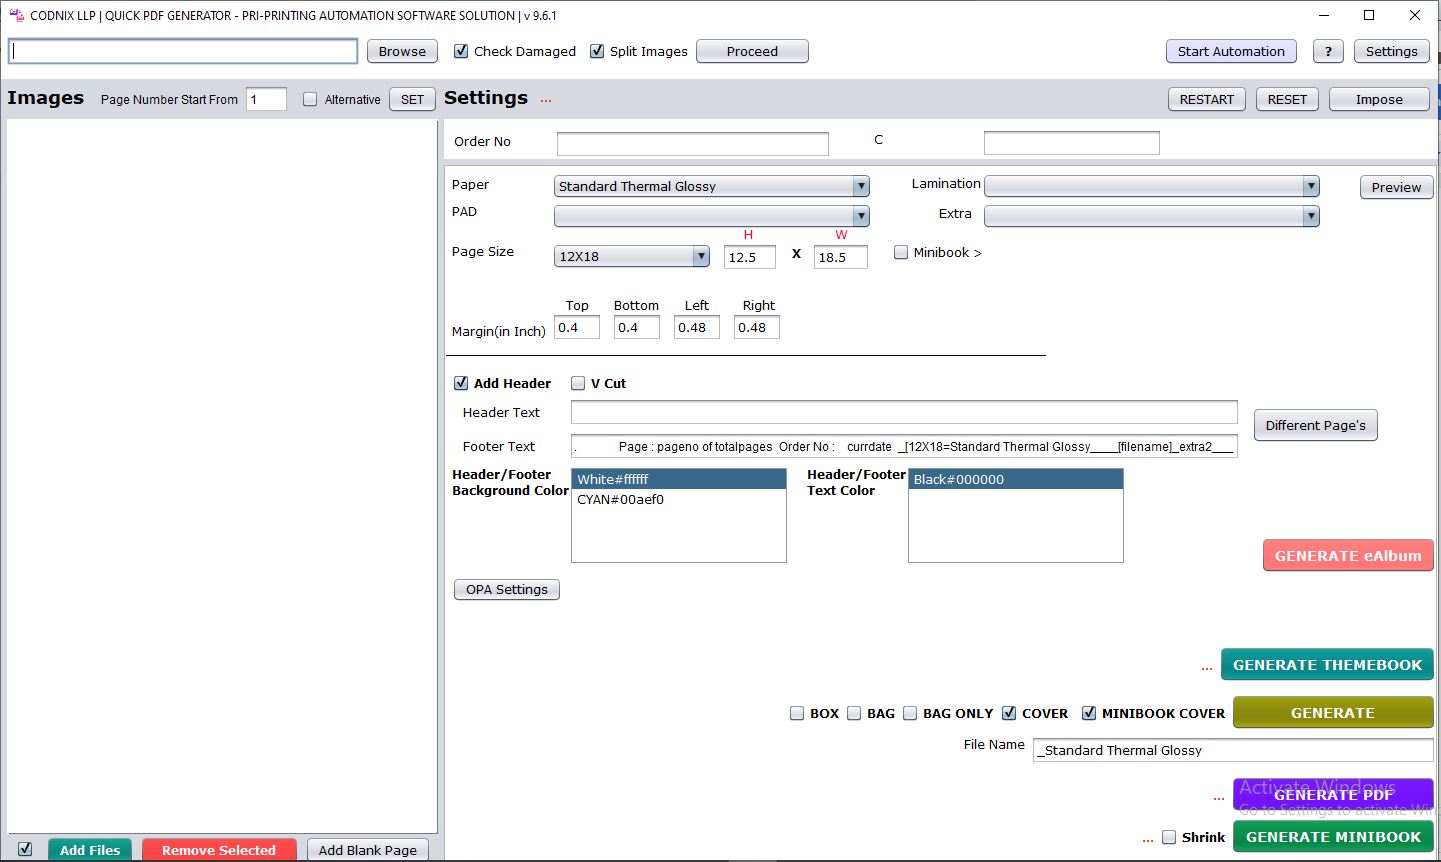Screen dimensions: 1441x862
Task: Enable the V Cut checkbox
Action: (578, 383)
